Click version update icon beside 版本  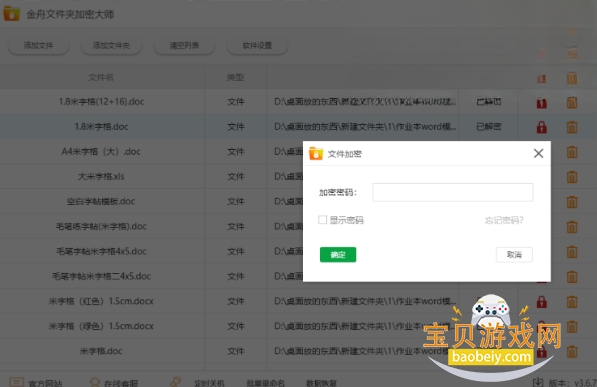point(538,382)
